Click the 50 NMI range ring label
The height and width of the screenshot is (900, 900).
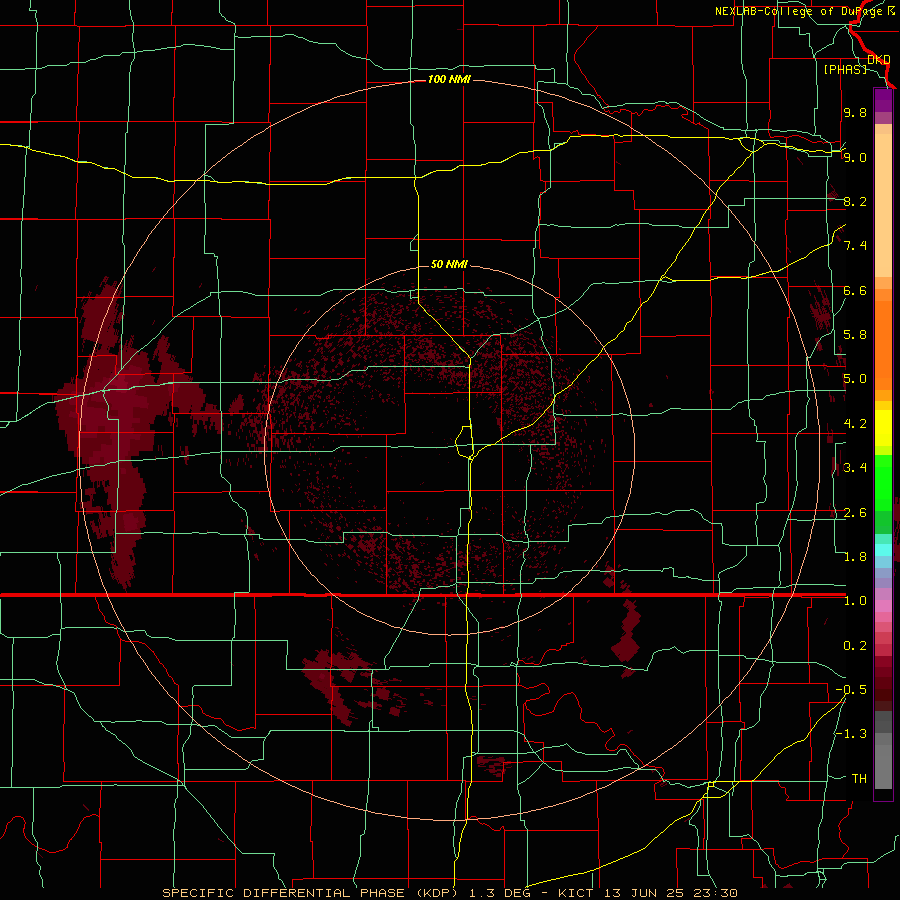point(449,264)
